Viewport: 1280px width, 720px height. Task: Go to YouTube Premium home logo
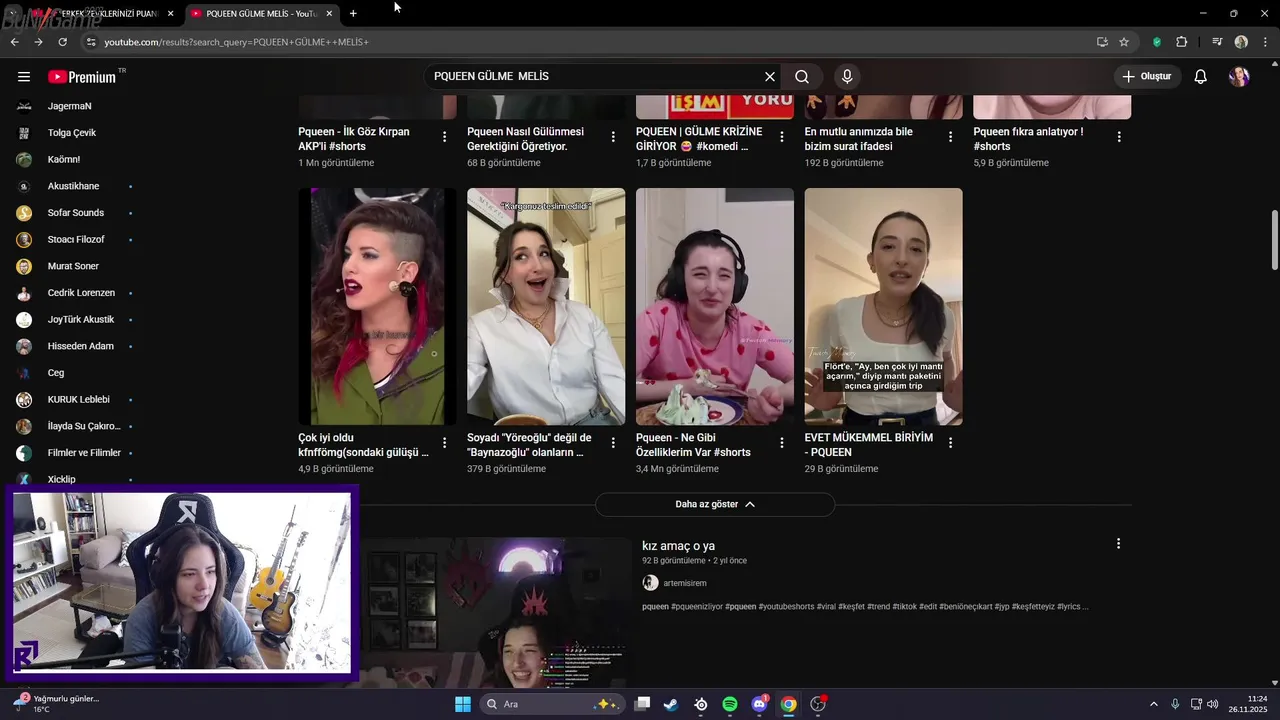(82, 77)
